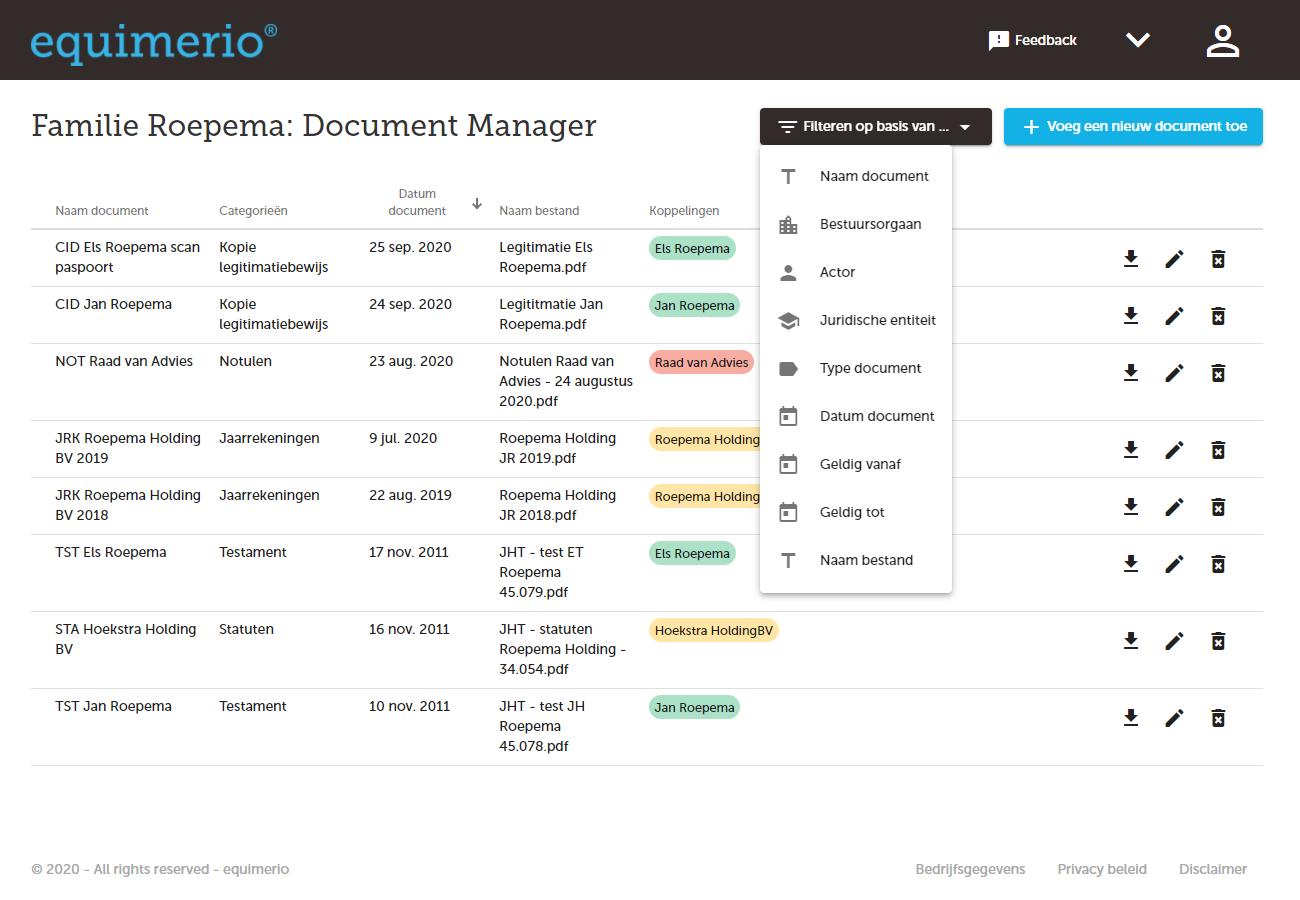
Task: Download the JRK Roepema Holding BV 2019 file
Action: 1131,450
